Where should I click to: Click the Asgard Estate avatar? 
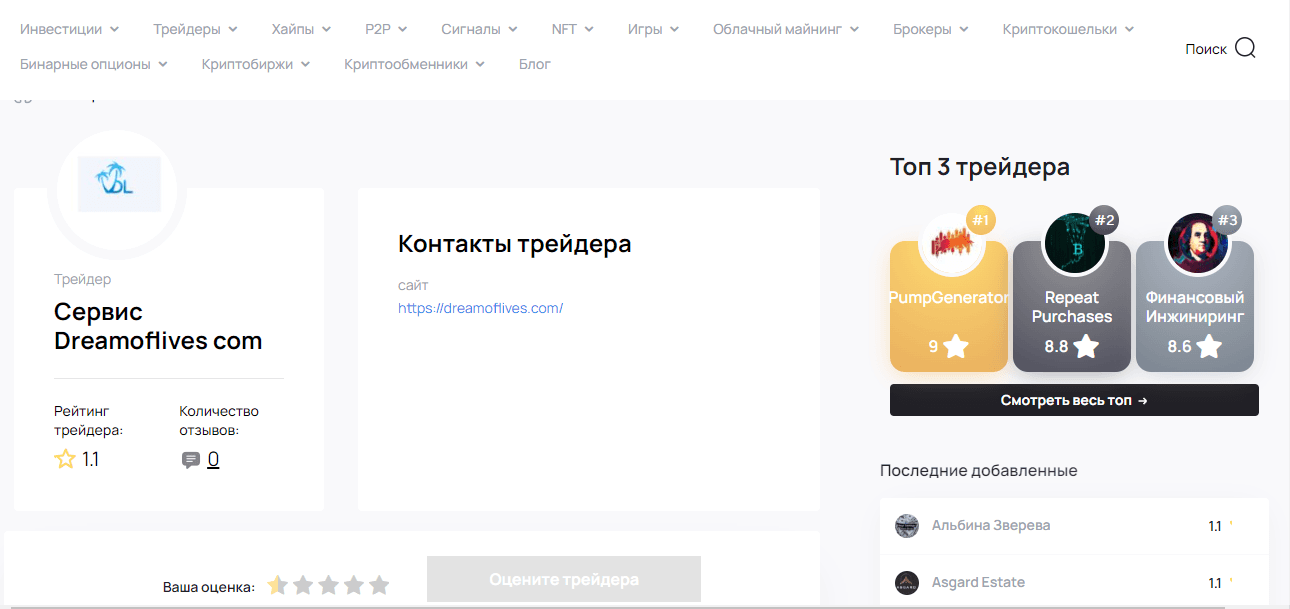coord(906,582)
